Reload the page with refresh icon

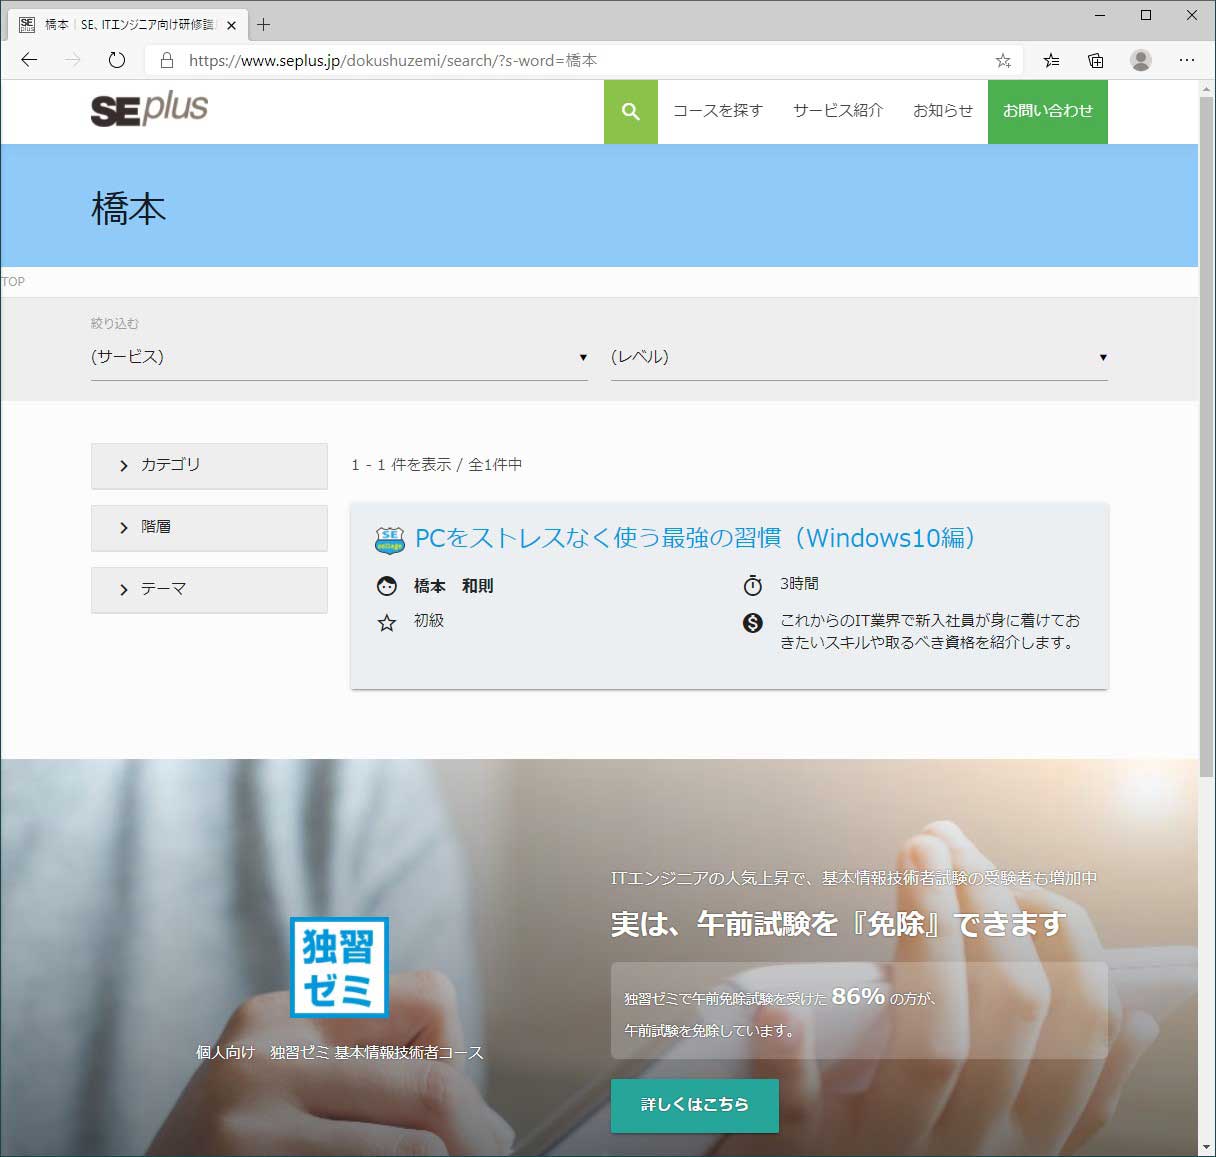click(117, 60)
